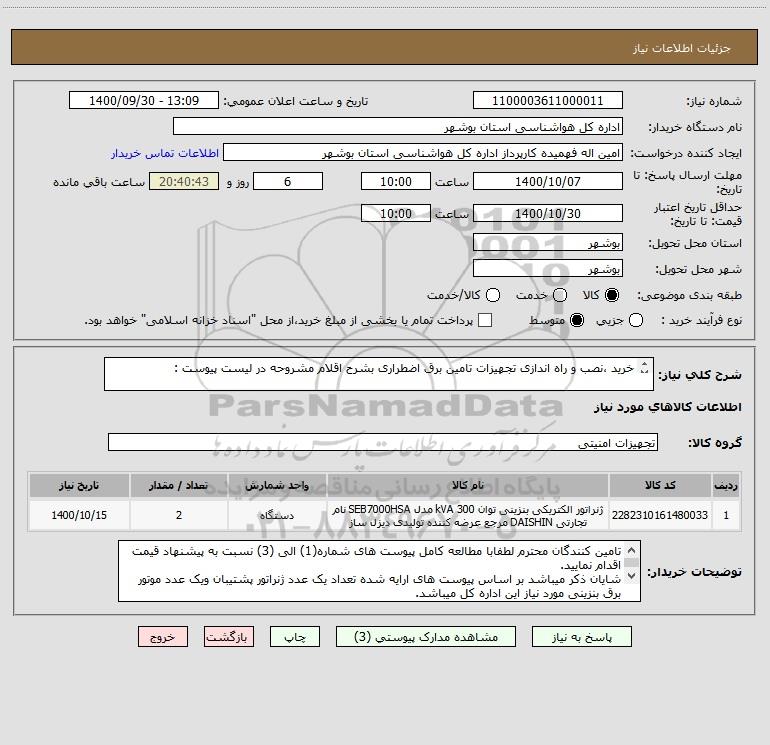
Task: Click the delivery city field بوشهر
Action: pos(548,269)
